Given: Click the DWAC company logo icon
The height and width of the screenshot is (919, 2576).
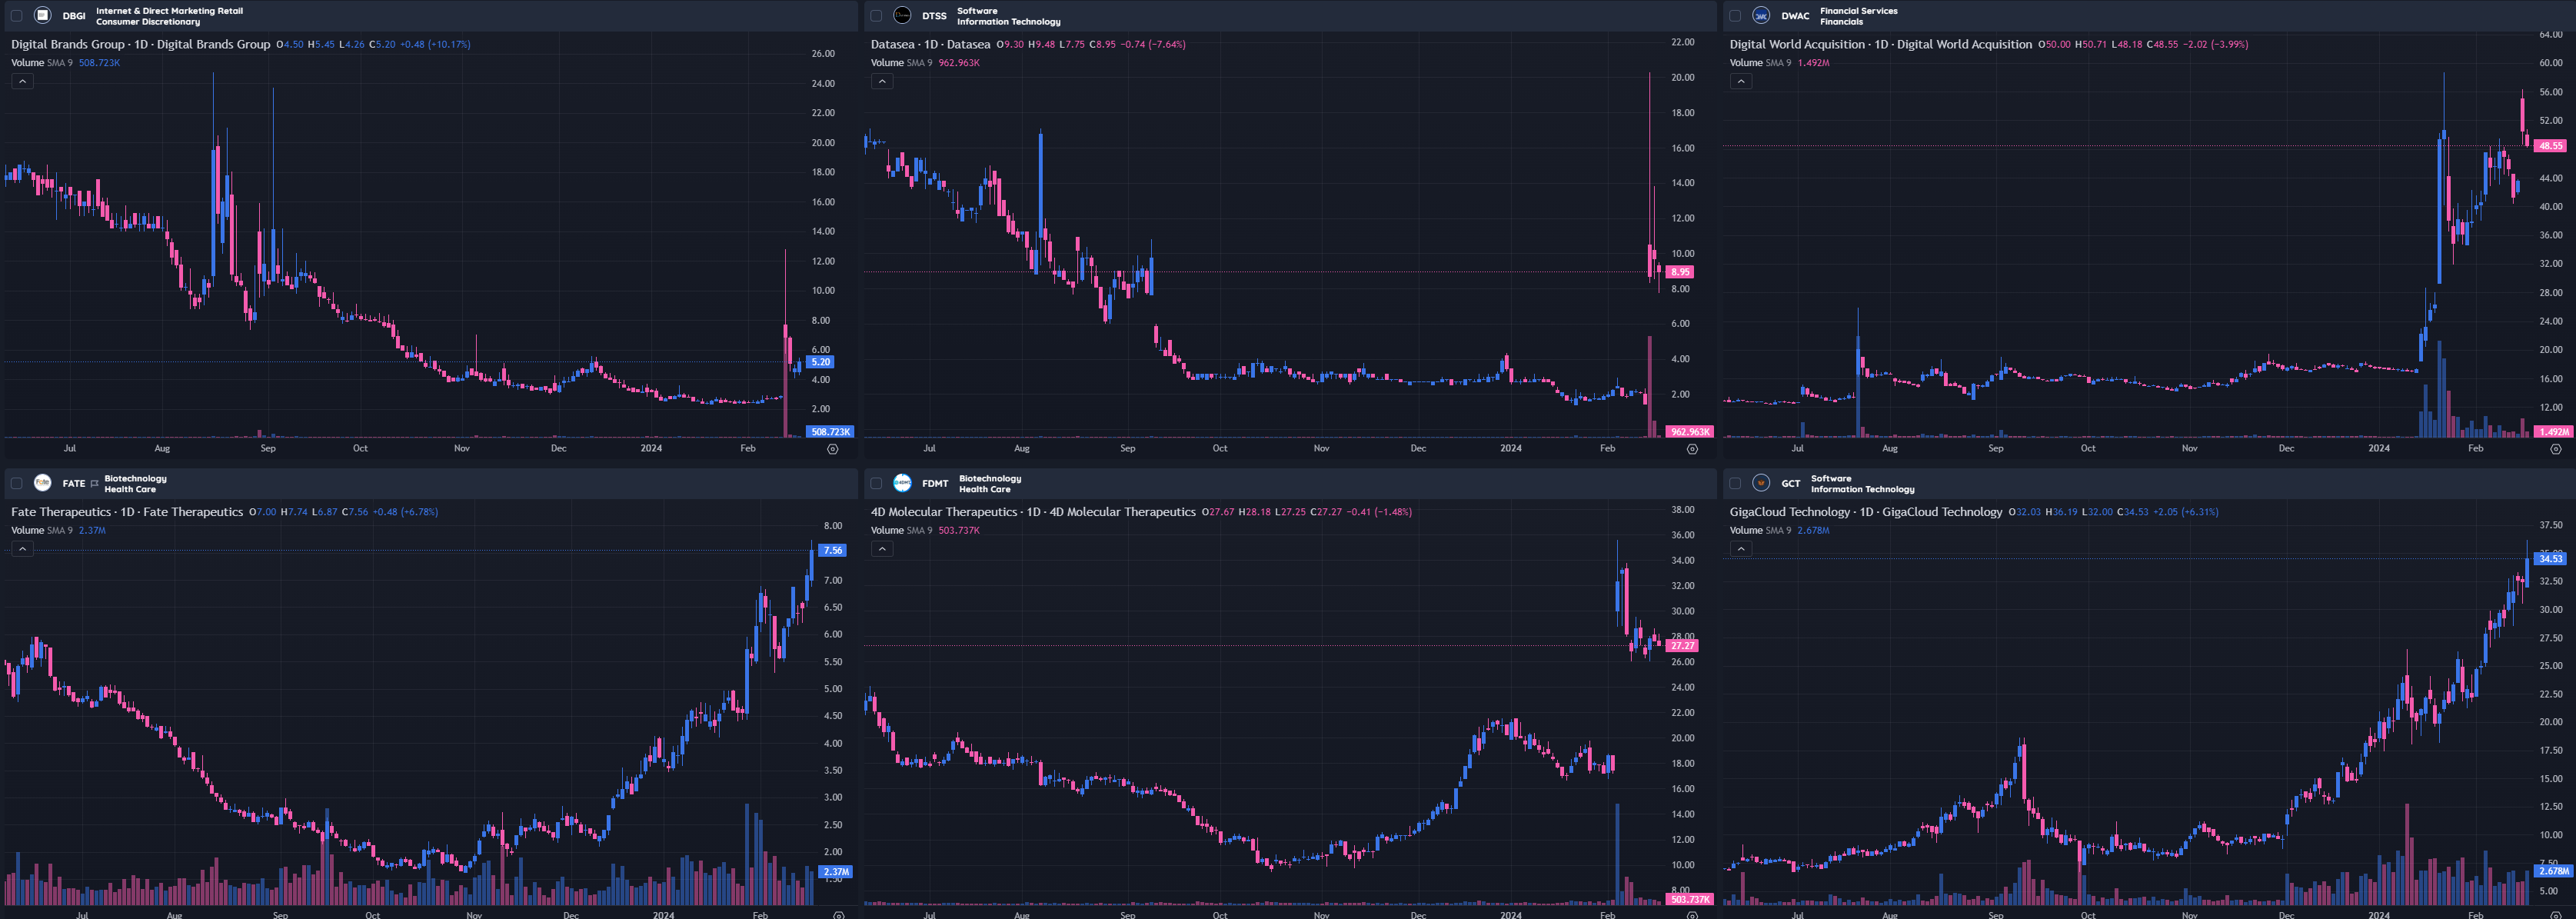Looking at the screenshot, I should 1761,15.
